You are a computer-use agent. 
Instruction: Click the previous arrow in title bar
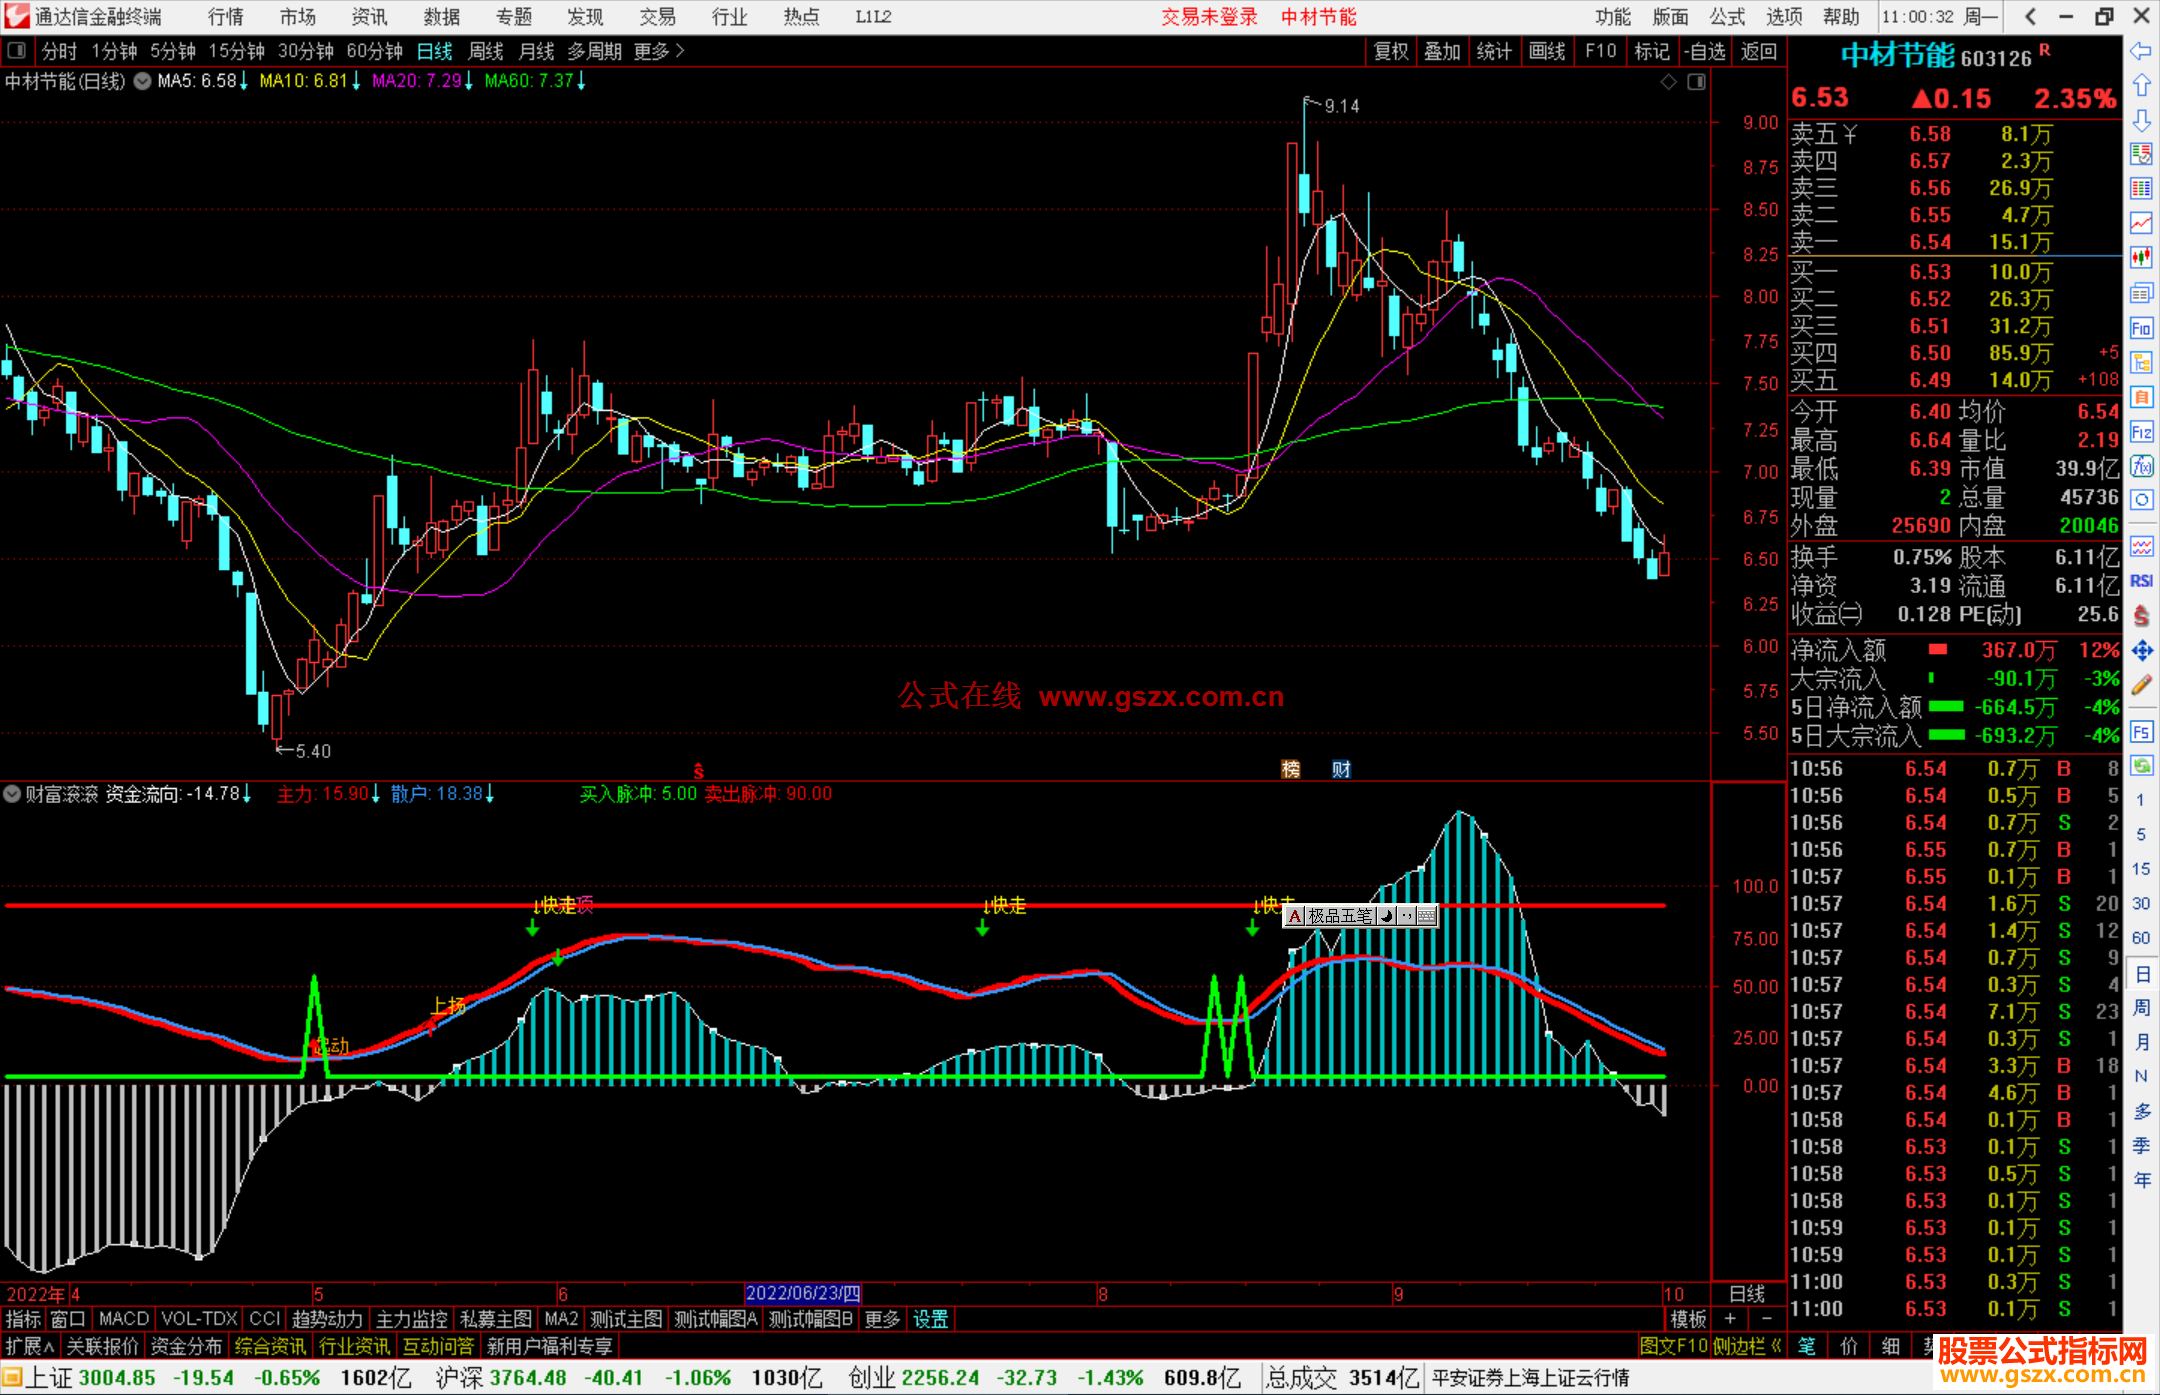point(2030,17)
